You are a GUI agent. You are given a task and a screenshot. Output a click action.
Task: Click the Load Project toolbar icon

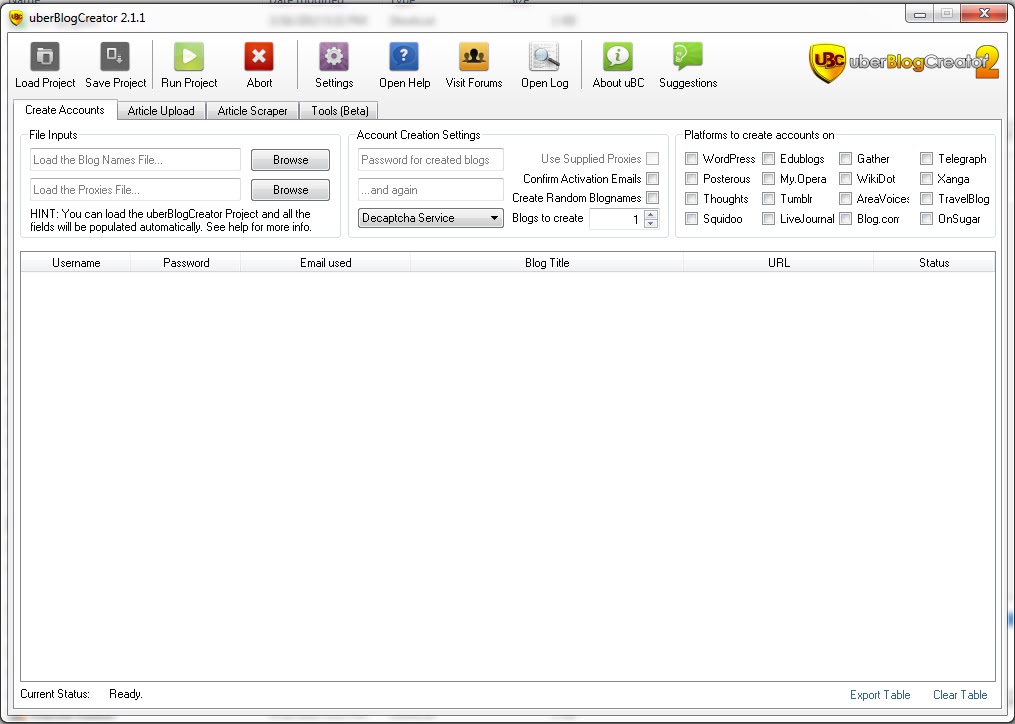[45, 57]
